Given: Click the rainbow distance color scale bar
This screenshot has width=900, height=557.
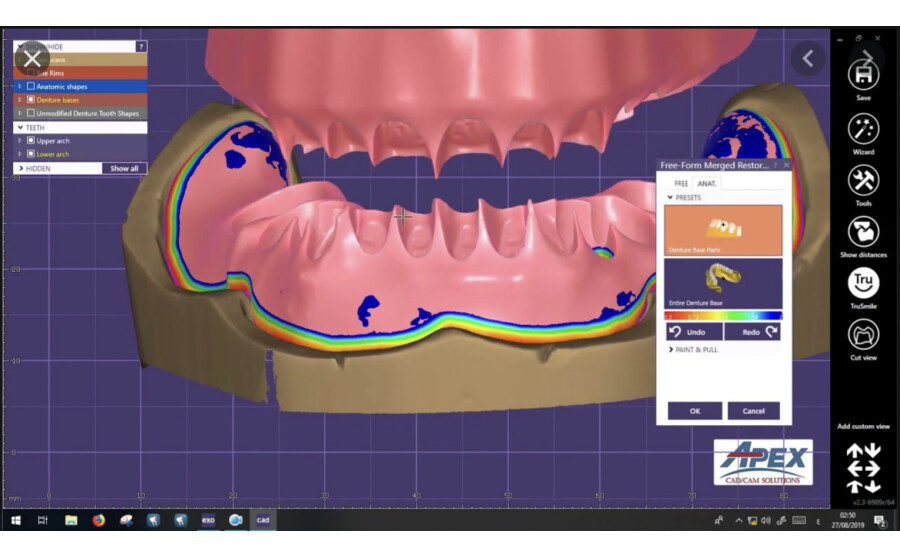Looking at the screenshot, I should (723, 316).
